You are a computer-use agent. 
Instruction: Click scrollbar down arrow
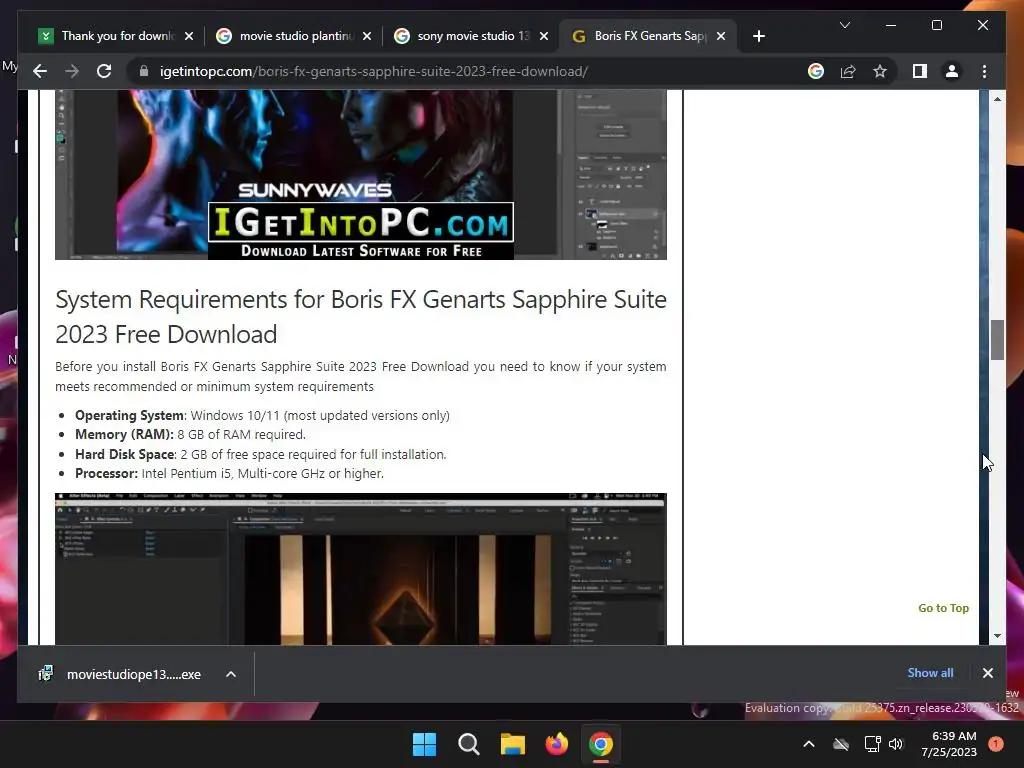997,635
